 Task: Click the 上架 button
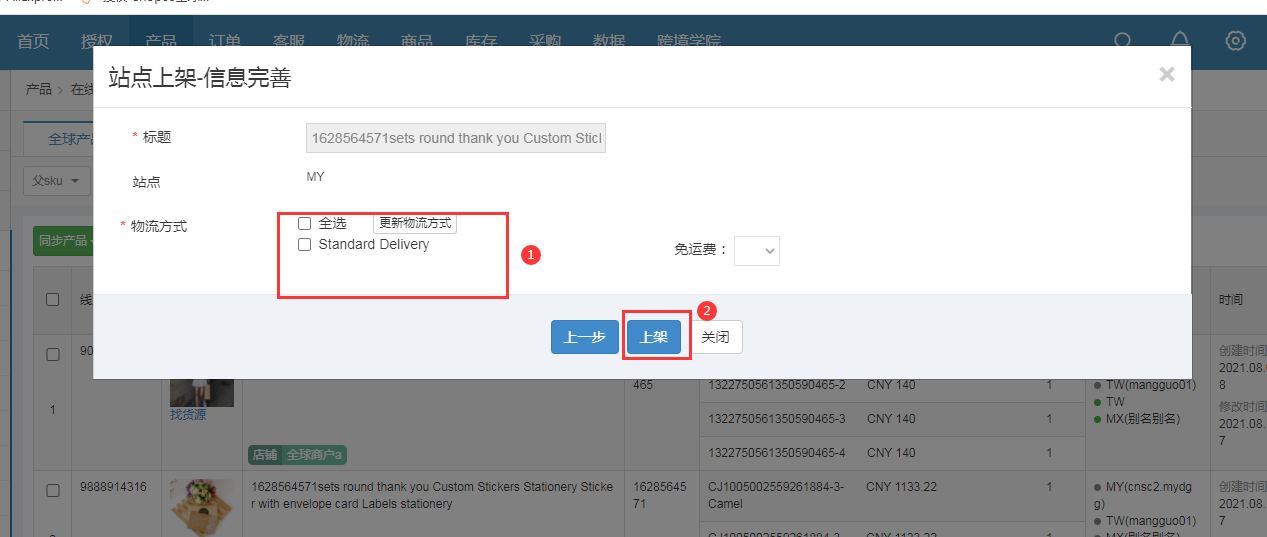[x=654, y=337]
